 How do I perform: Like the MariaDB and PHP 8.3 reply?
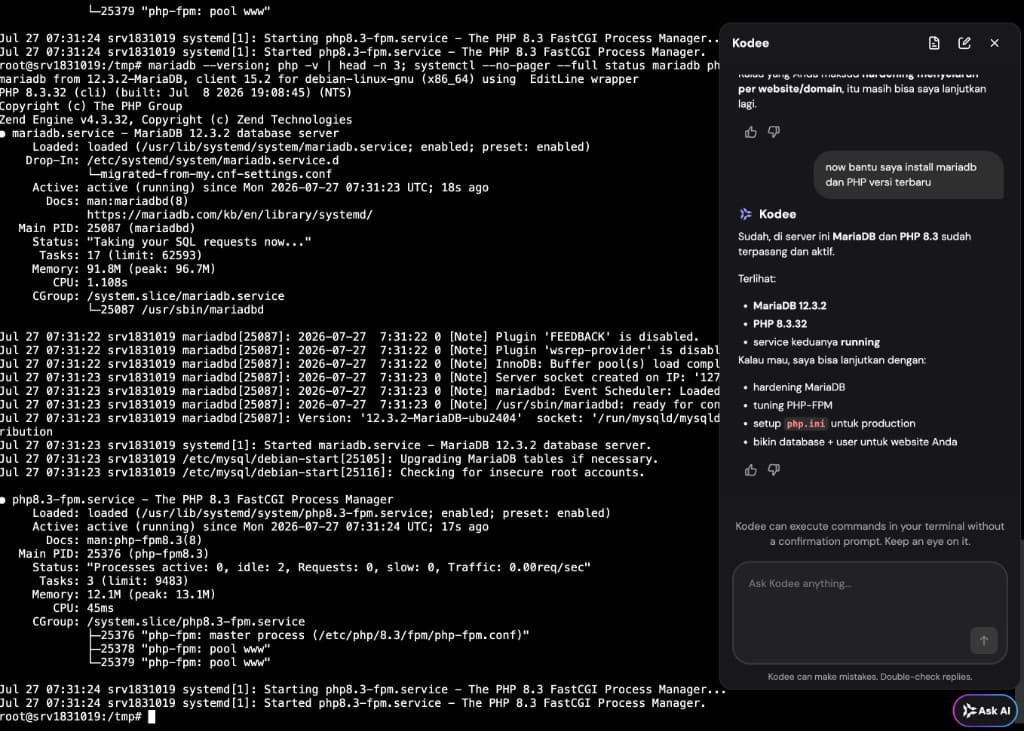(x=750, y=470)
